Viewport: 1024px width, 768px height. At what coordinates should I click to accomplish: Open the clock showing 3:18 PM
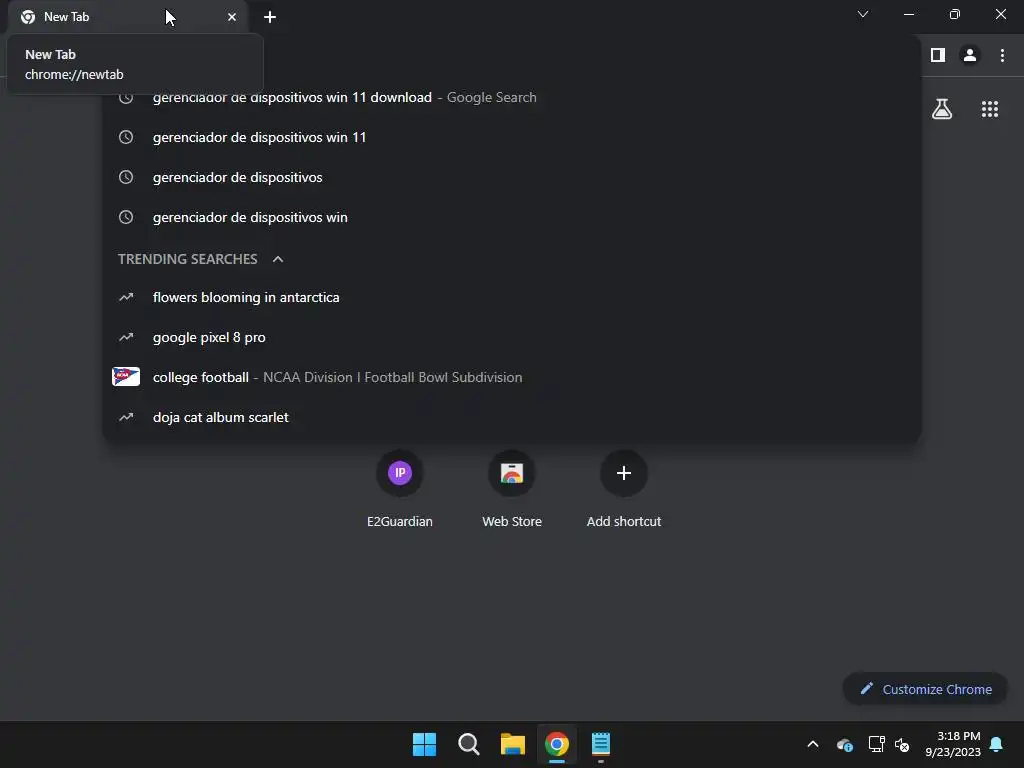click(953, 744)
